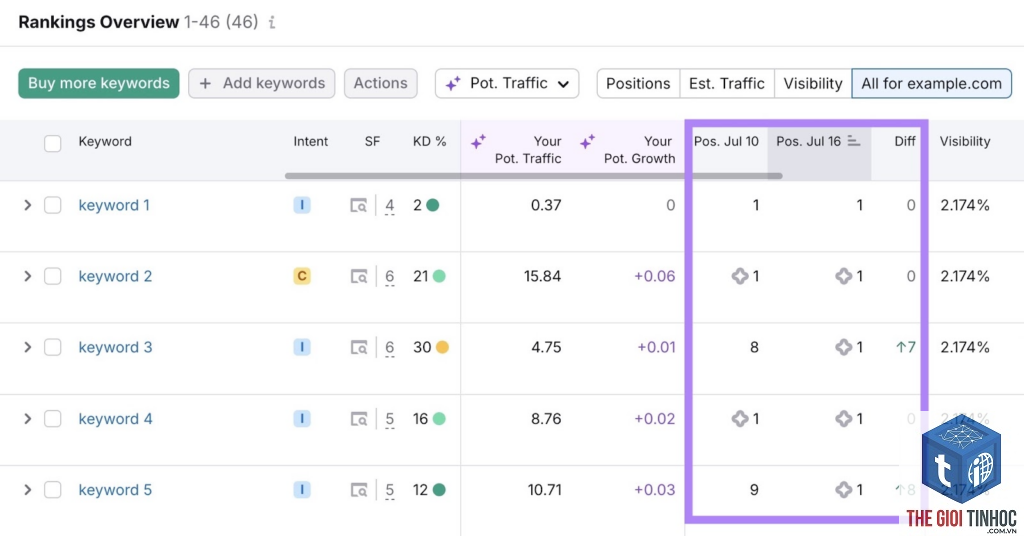Open the keyword 1 link
This screenshot has height=536, width=1024.
pos(114,205)
